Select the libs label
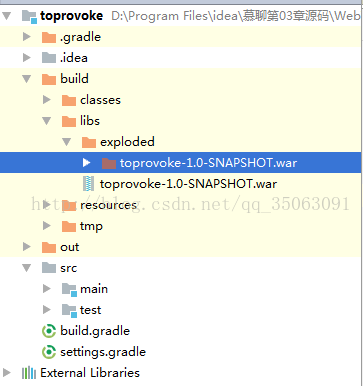Screen dimensions: 363x386 (90, 121)
